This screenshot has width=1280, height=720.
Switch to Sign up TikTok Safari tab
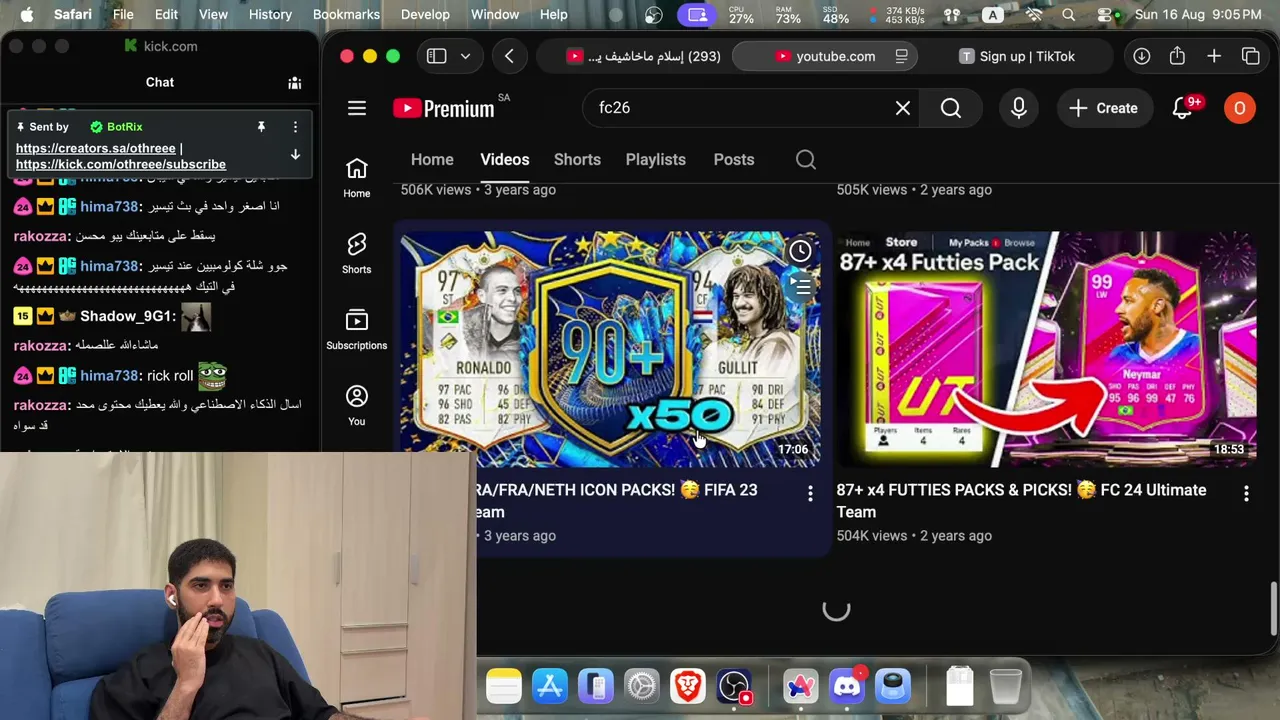(x=1017, y=57)
